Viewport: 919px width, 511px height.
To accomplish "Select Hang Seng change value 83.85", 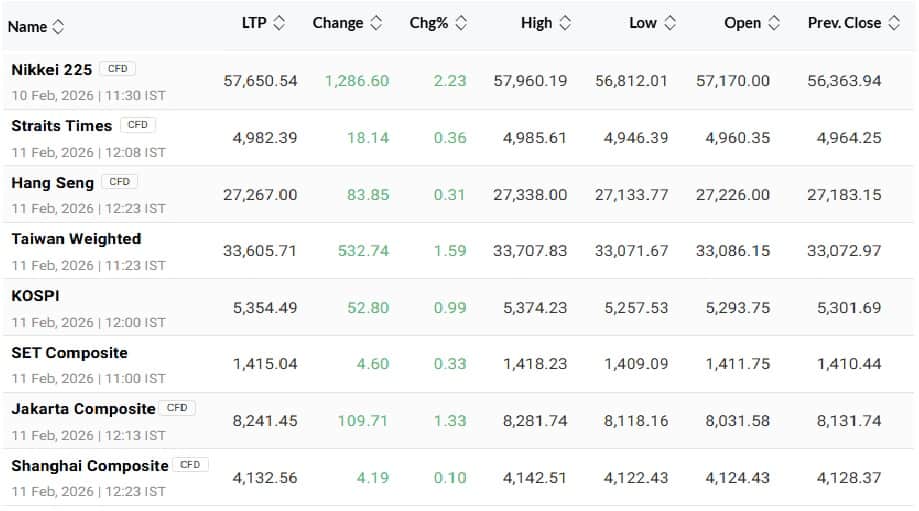I will click(368, 195).
